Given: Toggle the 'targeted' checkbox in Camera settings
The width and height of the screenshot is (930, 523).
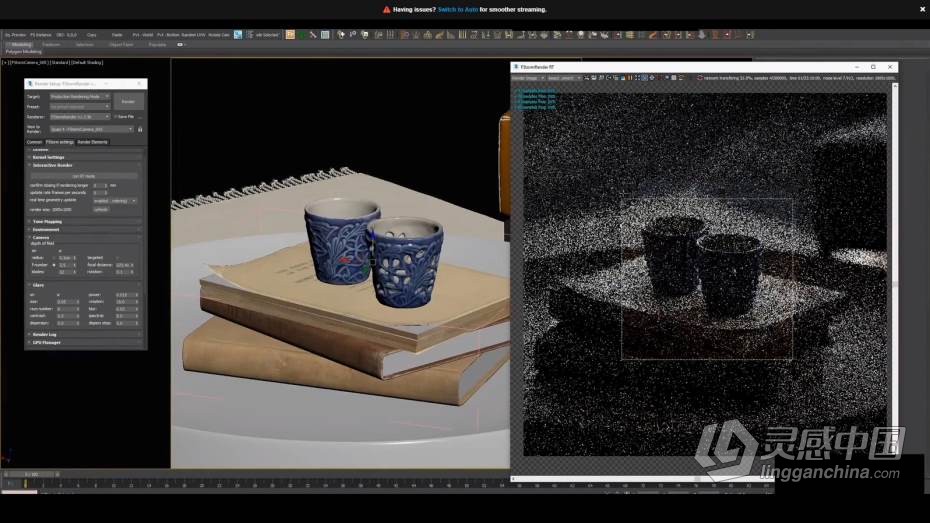Looking at the screenshot, I should [115, 258].
